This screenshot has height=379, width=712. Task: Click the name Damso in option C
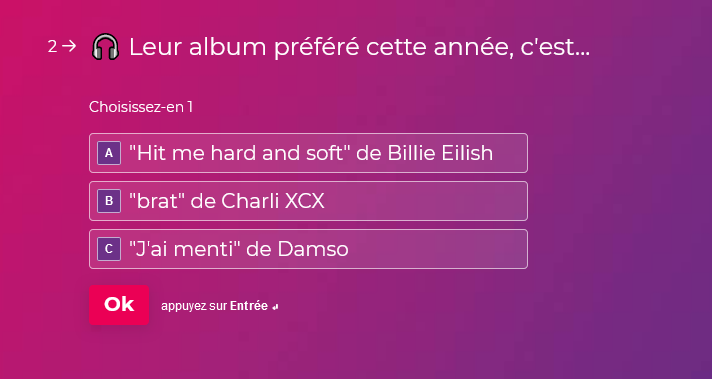[313, 250]
